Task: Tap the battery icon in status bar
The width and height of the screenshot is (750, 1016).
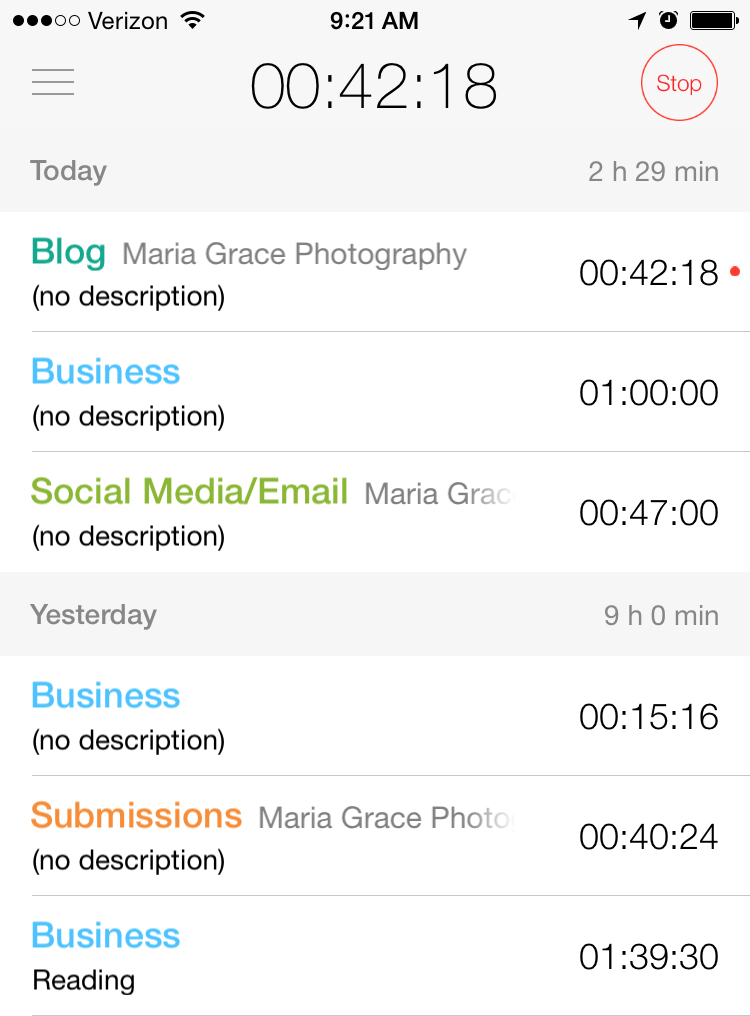Action: click(714, 21)
